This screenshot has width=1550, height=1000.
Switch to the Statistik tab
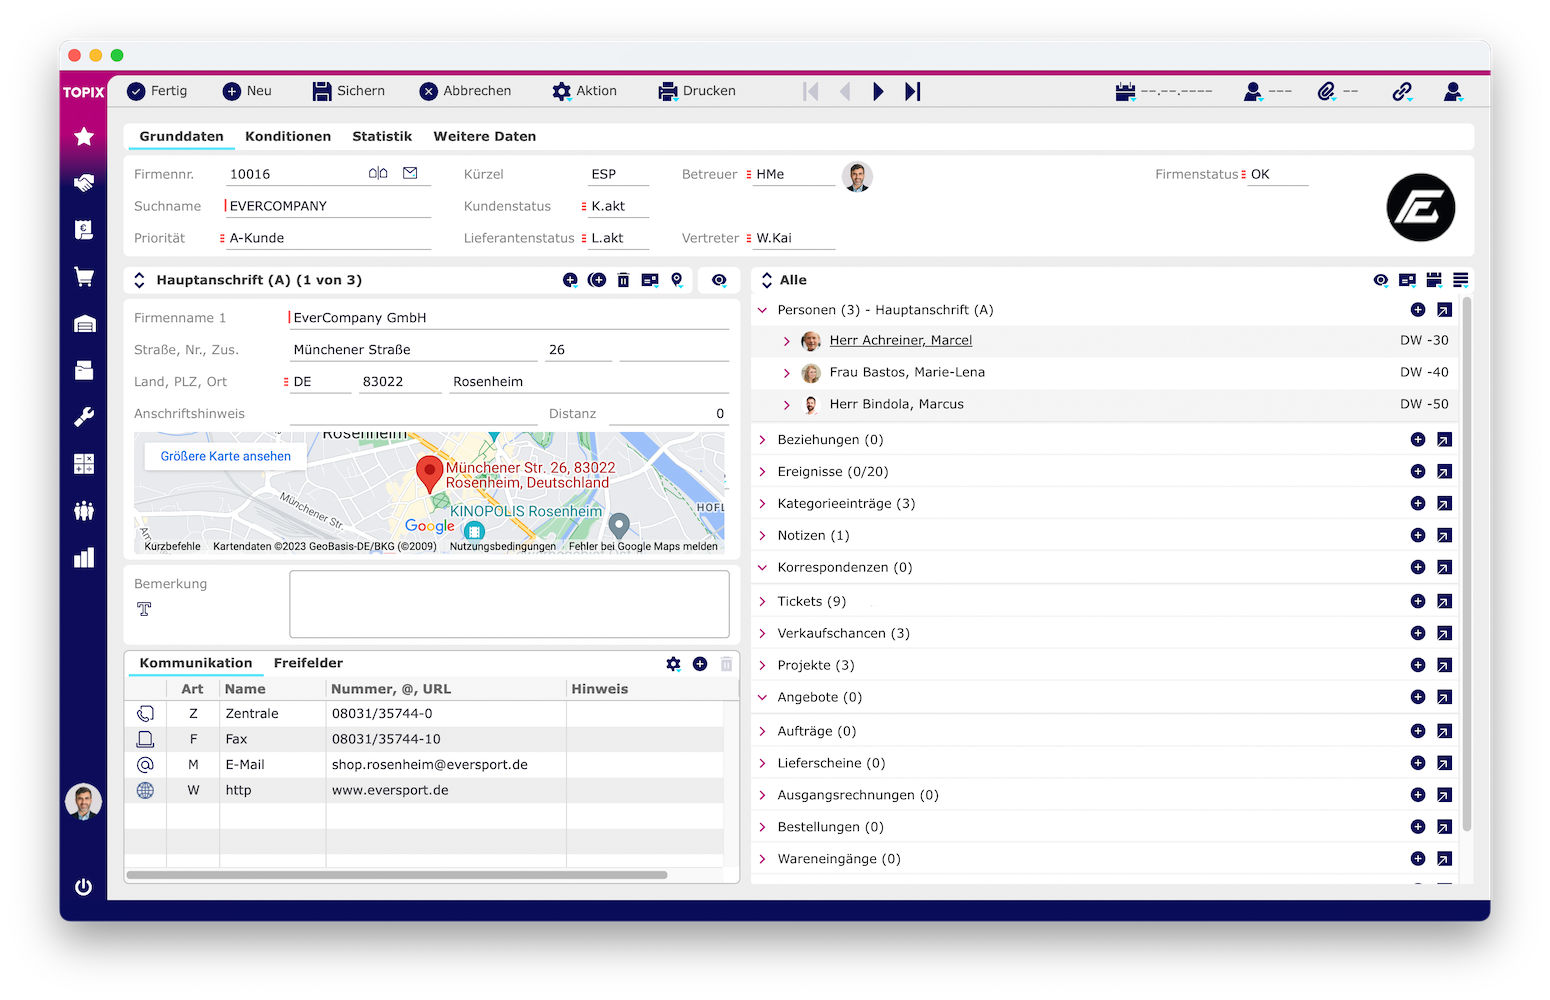(x=382, y=136)
